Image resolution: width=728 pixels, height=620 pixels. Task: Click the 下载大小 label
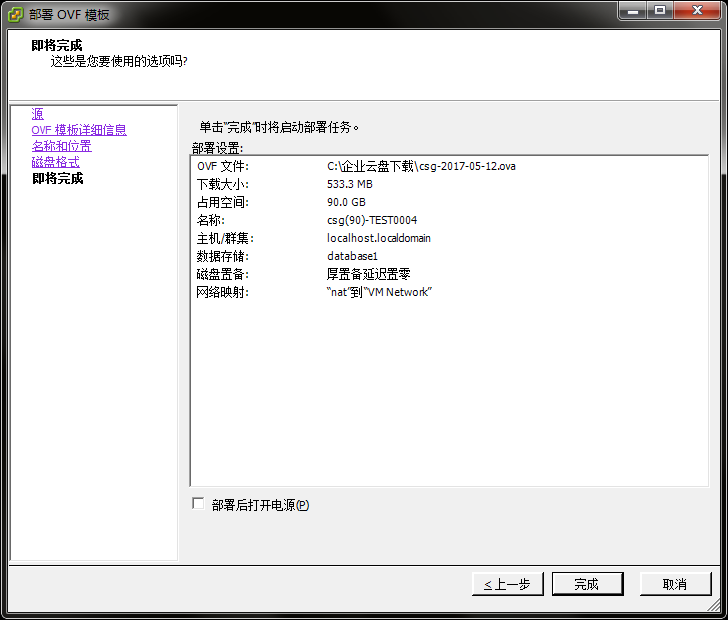pyautogui.click(x=223, y=184)
